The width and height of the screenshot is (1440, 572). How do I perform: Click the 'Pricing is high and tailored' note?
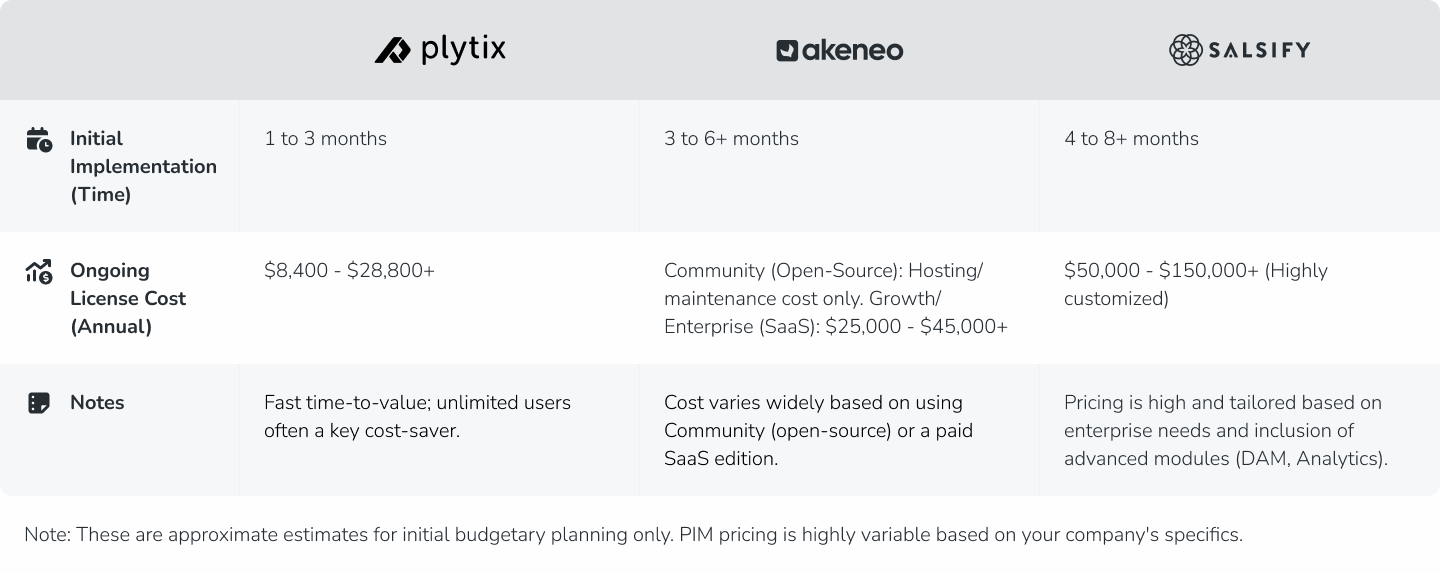click(x=1226, y=430)
